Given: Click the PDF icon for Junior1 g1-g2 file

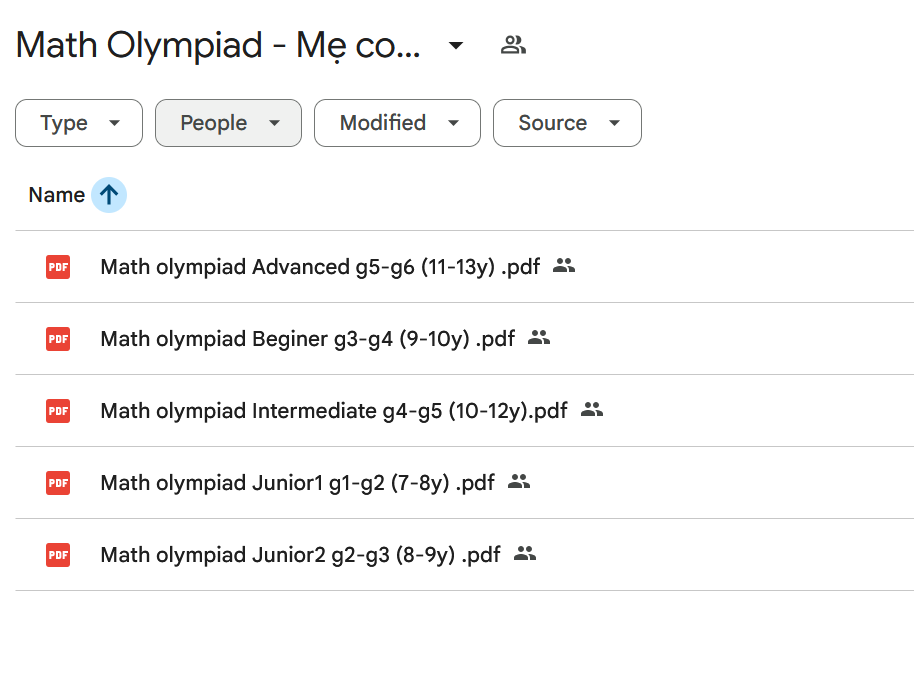Looking at the screenshot, I should 58,483.
